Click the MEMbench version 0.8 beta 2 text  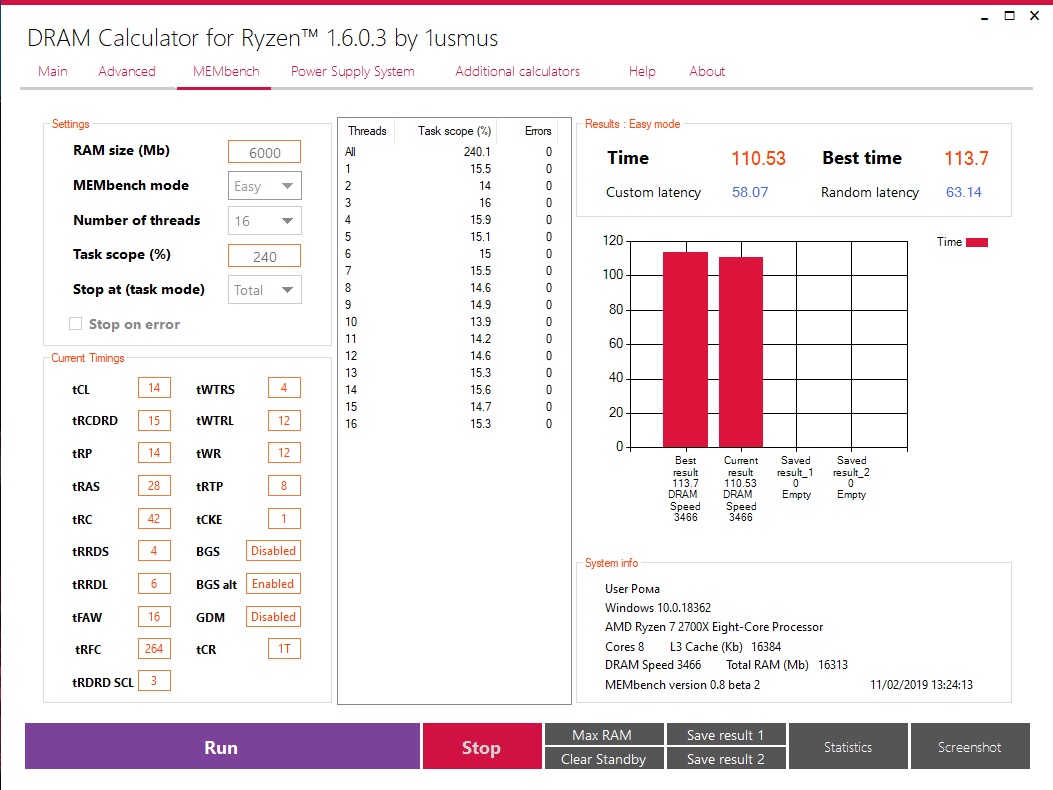682,685
